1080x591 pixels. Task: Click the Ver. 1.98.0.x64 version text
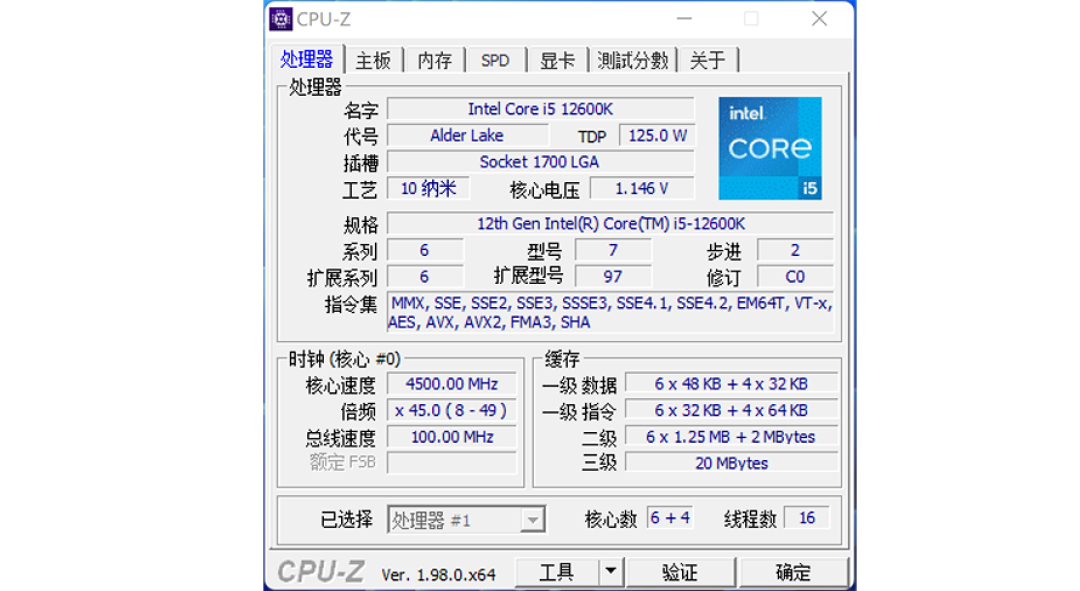(x=438, y=574)
